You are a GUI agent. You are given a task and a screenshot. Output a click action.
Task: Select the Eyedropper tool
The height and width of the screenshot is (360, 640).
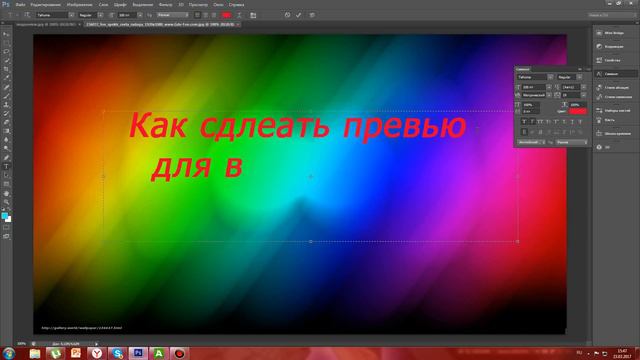pyautogui.click(x=6, y=78)
